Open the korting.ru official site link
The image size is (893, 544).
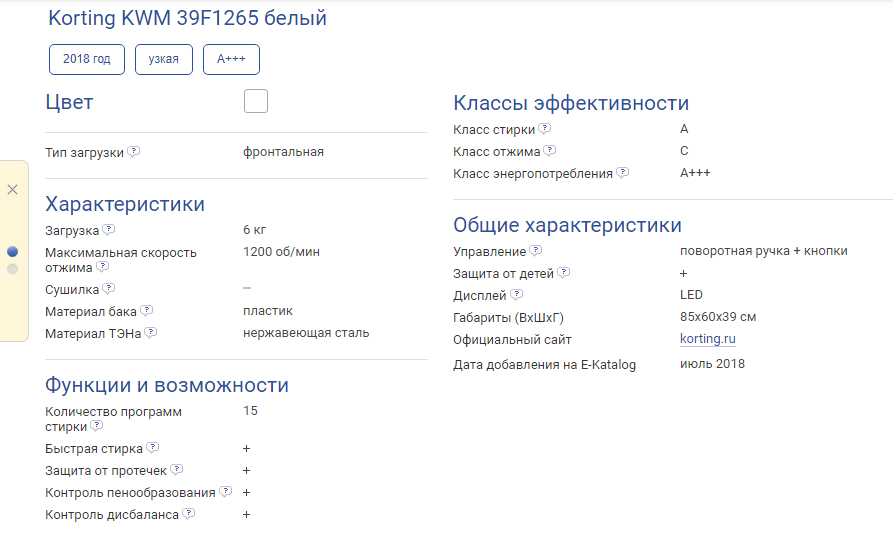[x=707, y=339]
